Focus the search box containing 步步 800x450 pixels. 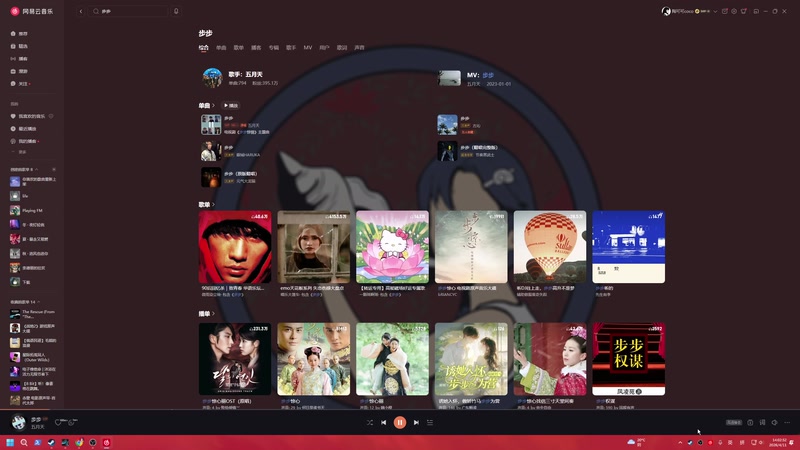[x=130, y=11]
